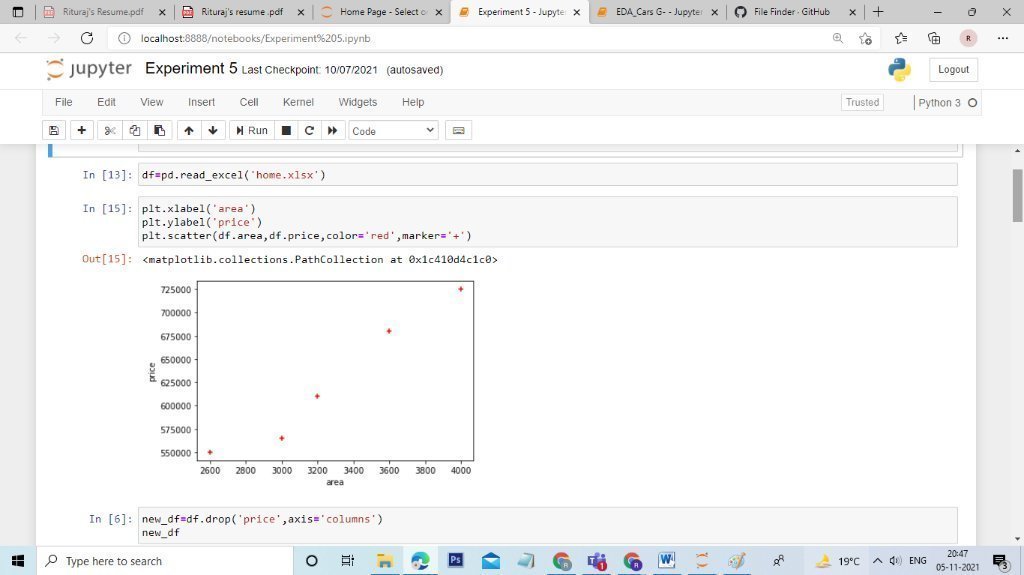Run the selected cell
Viewport: 1024px width, 575px height.
[x=251, y=131]
